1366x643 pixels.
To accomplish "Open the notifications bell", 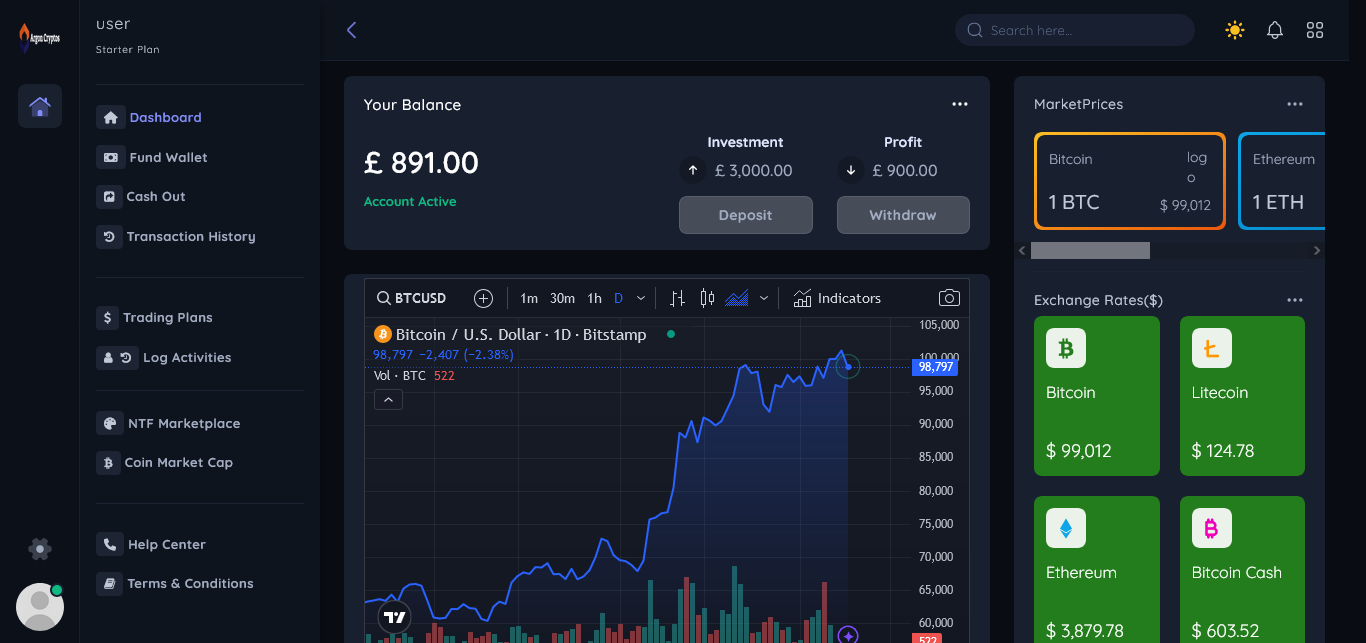I will pyautogui.click(x=1275, y=30).
